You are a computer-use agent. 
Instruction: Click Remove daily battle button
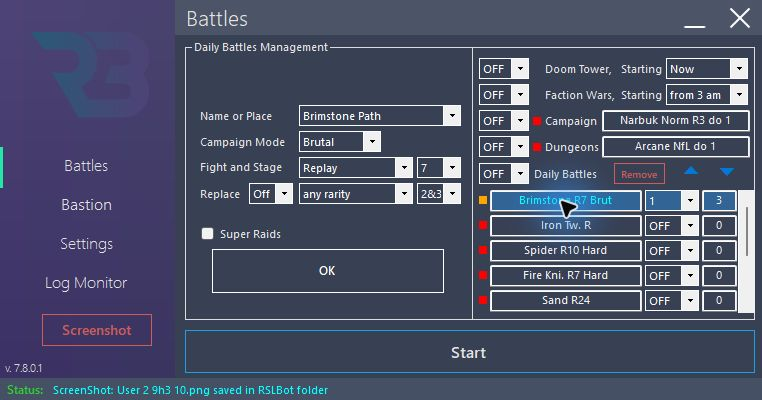(x=639, y=174)
